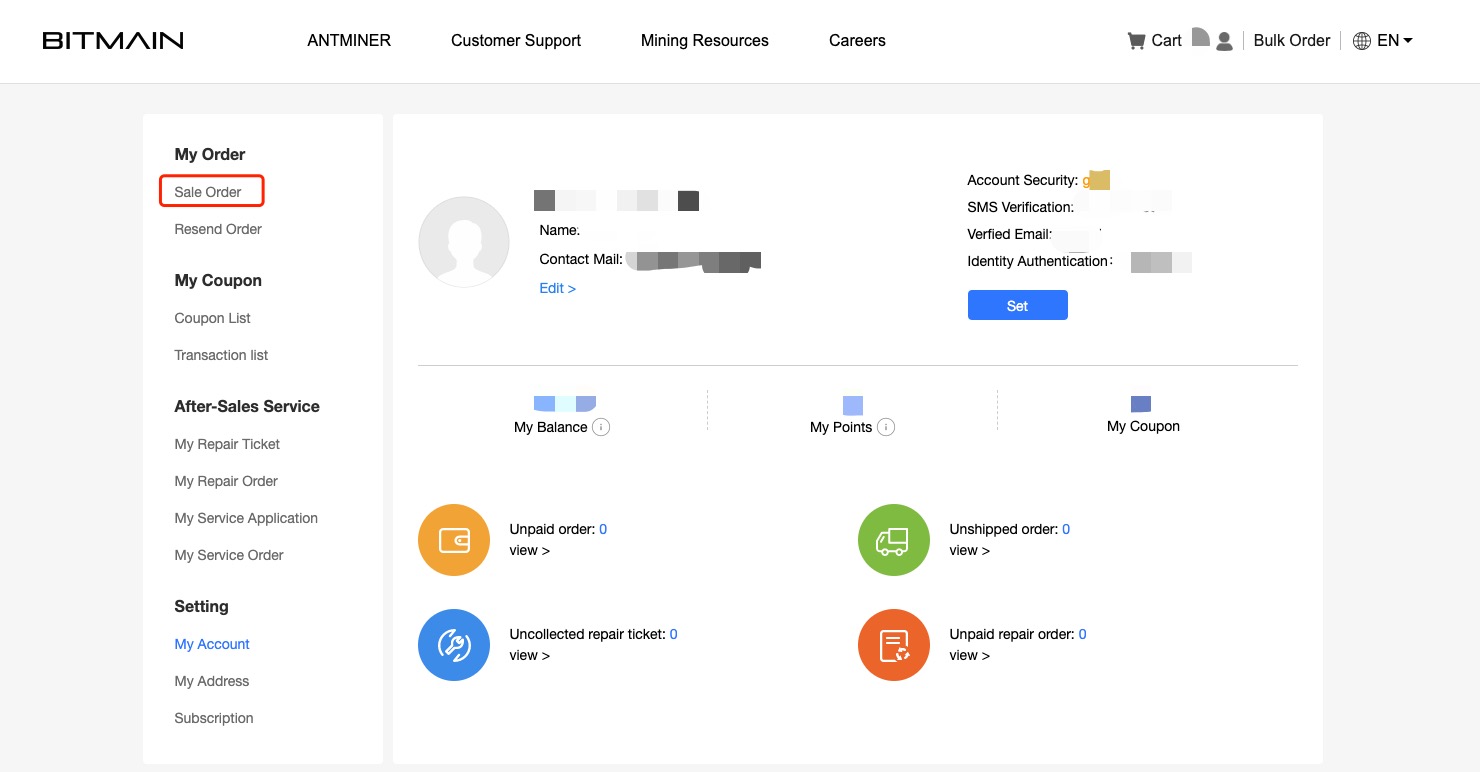The height and width of the screenshot is (772, 1480).
Task: Click the Contact Mail label
Action: tap(581, 259)
